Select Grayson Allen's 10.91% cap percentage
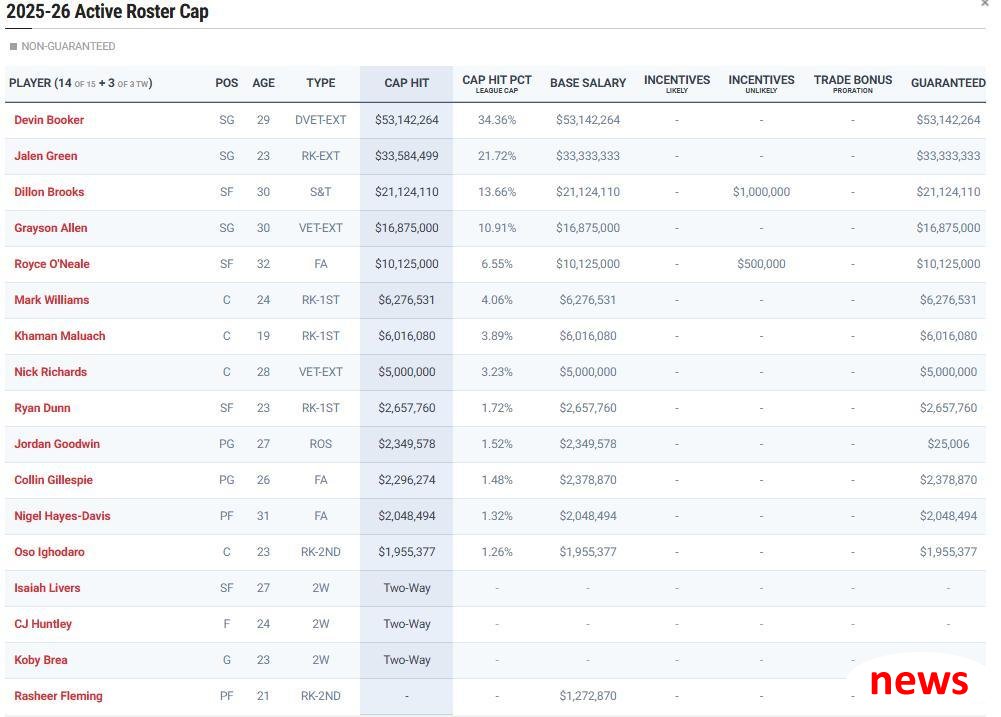 click(497, 228)
